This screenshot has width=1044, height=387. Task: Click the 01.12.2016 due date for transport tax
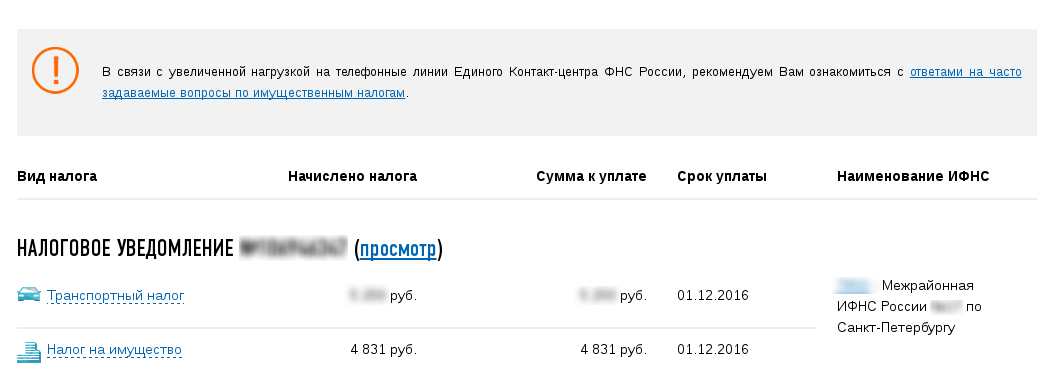(713, 296)
